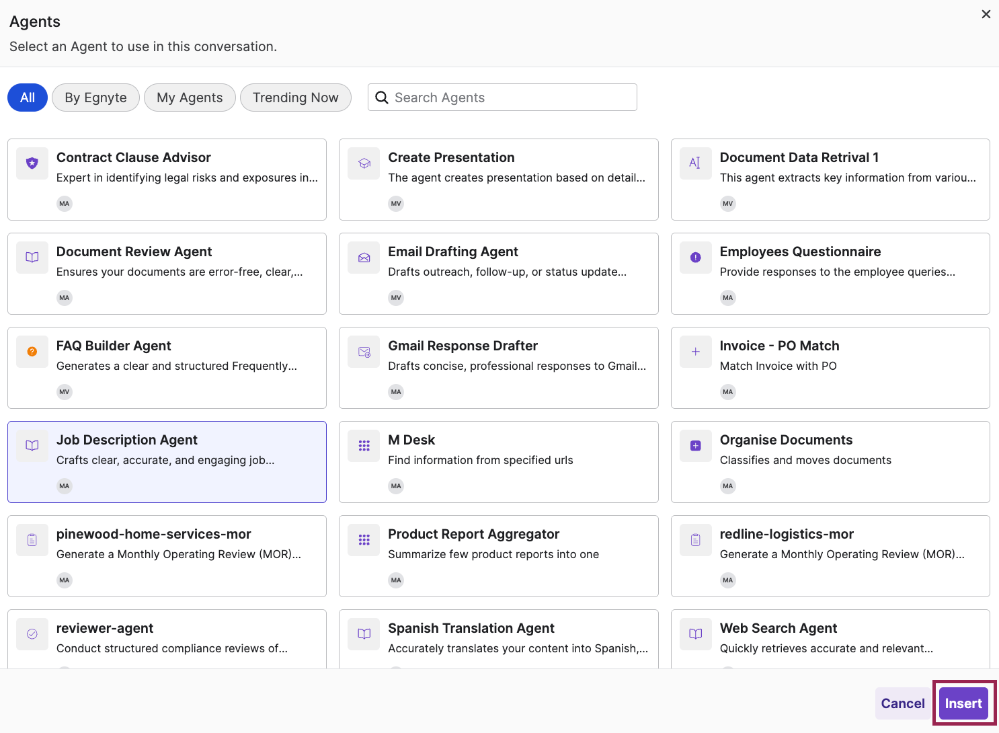This screenshot has width=999, height=733.
Task: Click the Spanish Translation Agent book icon
Action: [x=364, y=634]
